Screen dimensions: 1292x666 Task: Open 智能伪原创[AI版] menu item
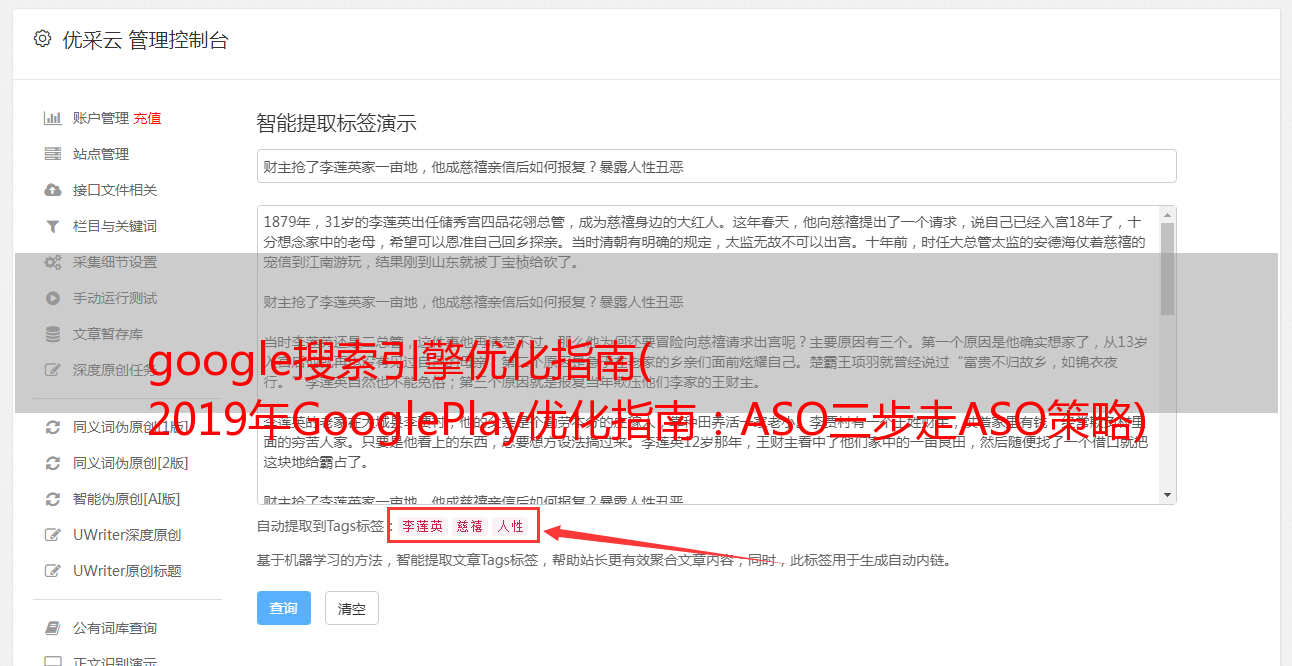pyautogui.click(x=127, y=499)
